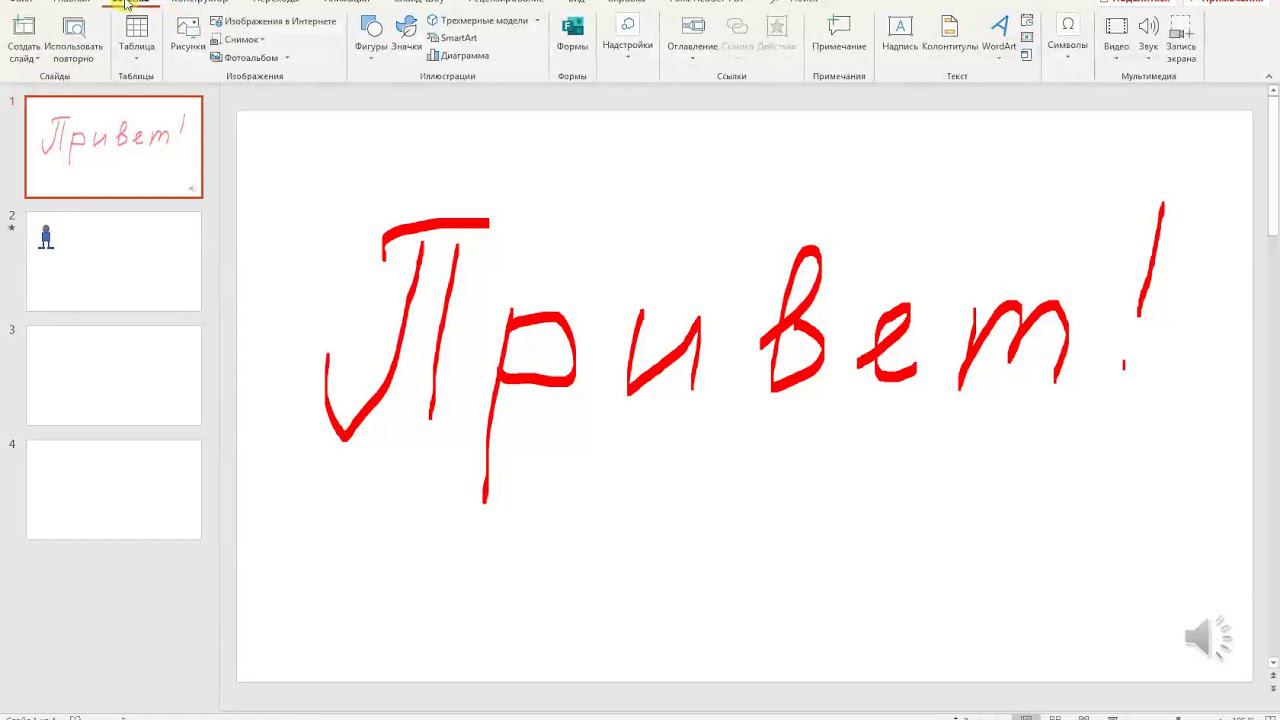Screen dimensions: 1280x720
Task: Open Использовать повторно (Reuse Slides) pane
Action: click(x=73, y=40)
